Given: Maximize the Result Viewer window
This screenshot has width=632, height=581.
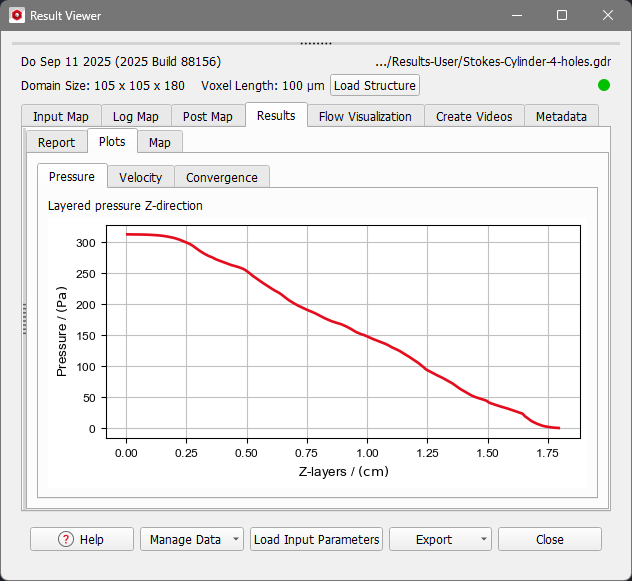Looking at the screenshot, I should click(x=562, y=16).
